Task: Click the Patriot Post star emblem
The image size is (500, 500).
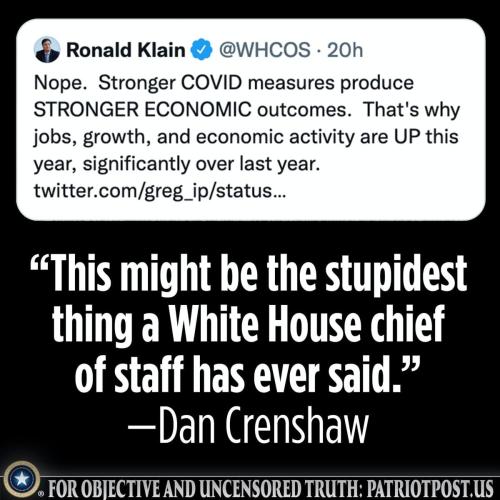Action: [22, 479]
